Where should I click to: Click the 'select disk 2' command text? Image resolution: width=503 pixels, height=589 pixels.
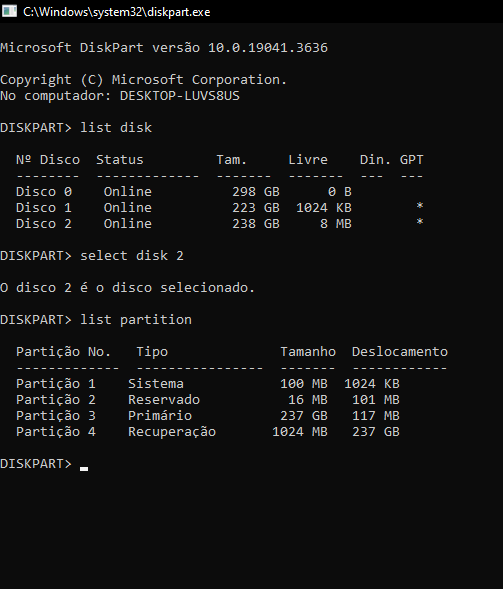132,256
